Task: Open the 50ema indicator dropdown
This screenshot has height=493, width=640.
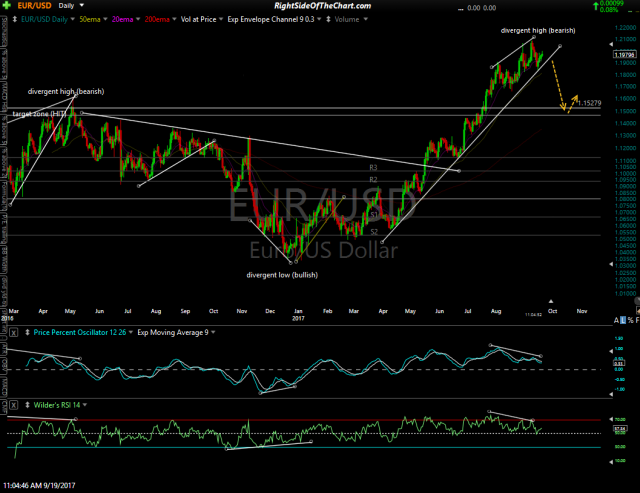Action: pyautogui.click(x=105, y=19)
